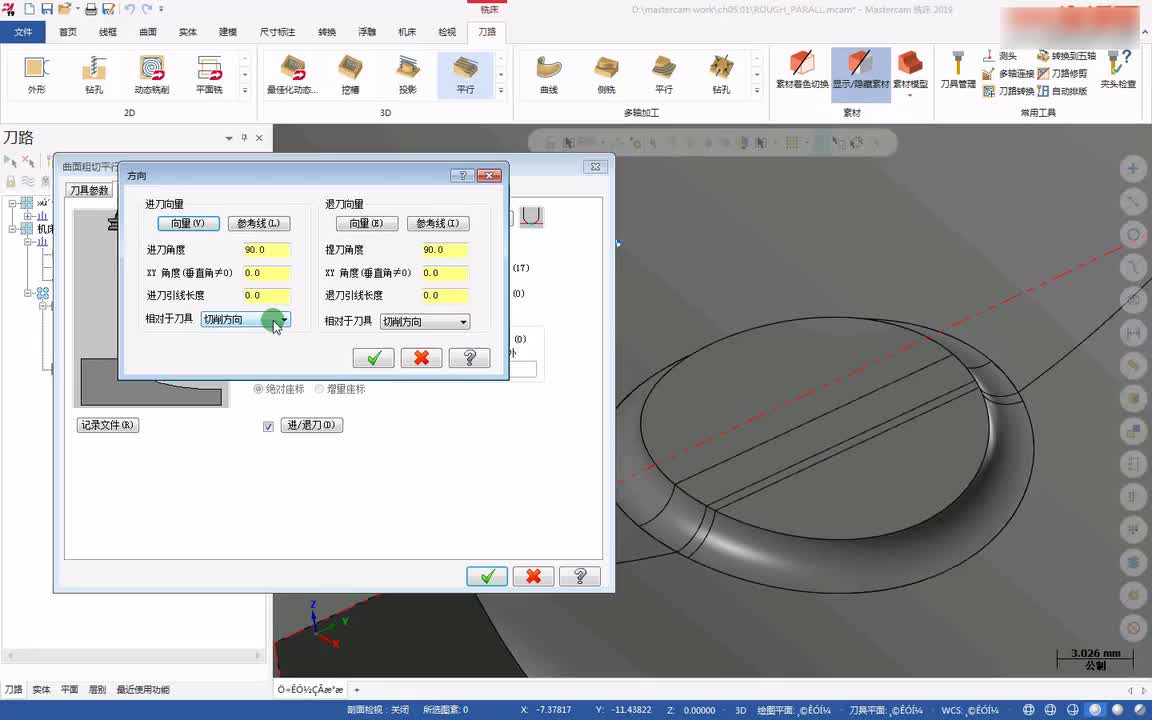1152x720 pixels.
Task: Click 记录文件(R) button
Action: coord(108,425)
